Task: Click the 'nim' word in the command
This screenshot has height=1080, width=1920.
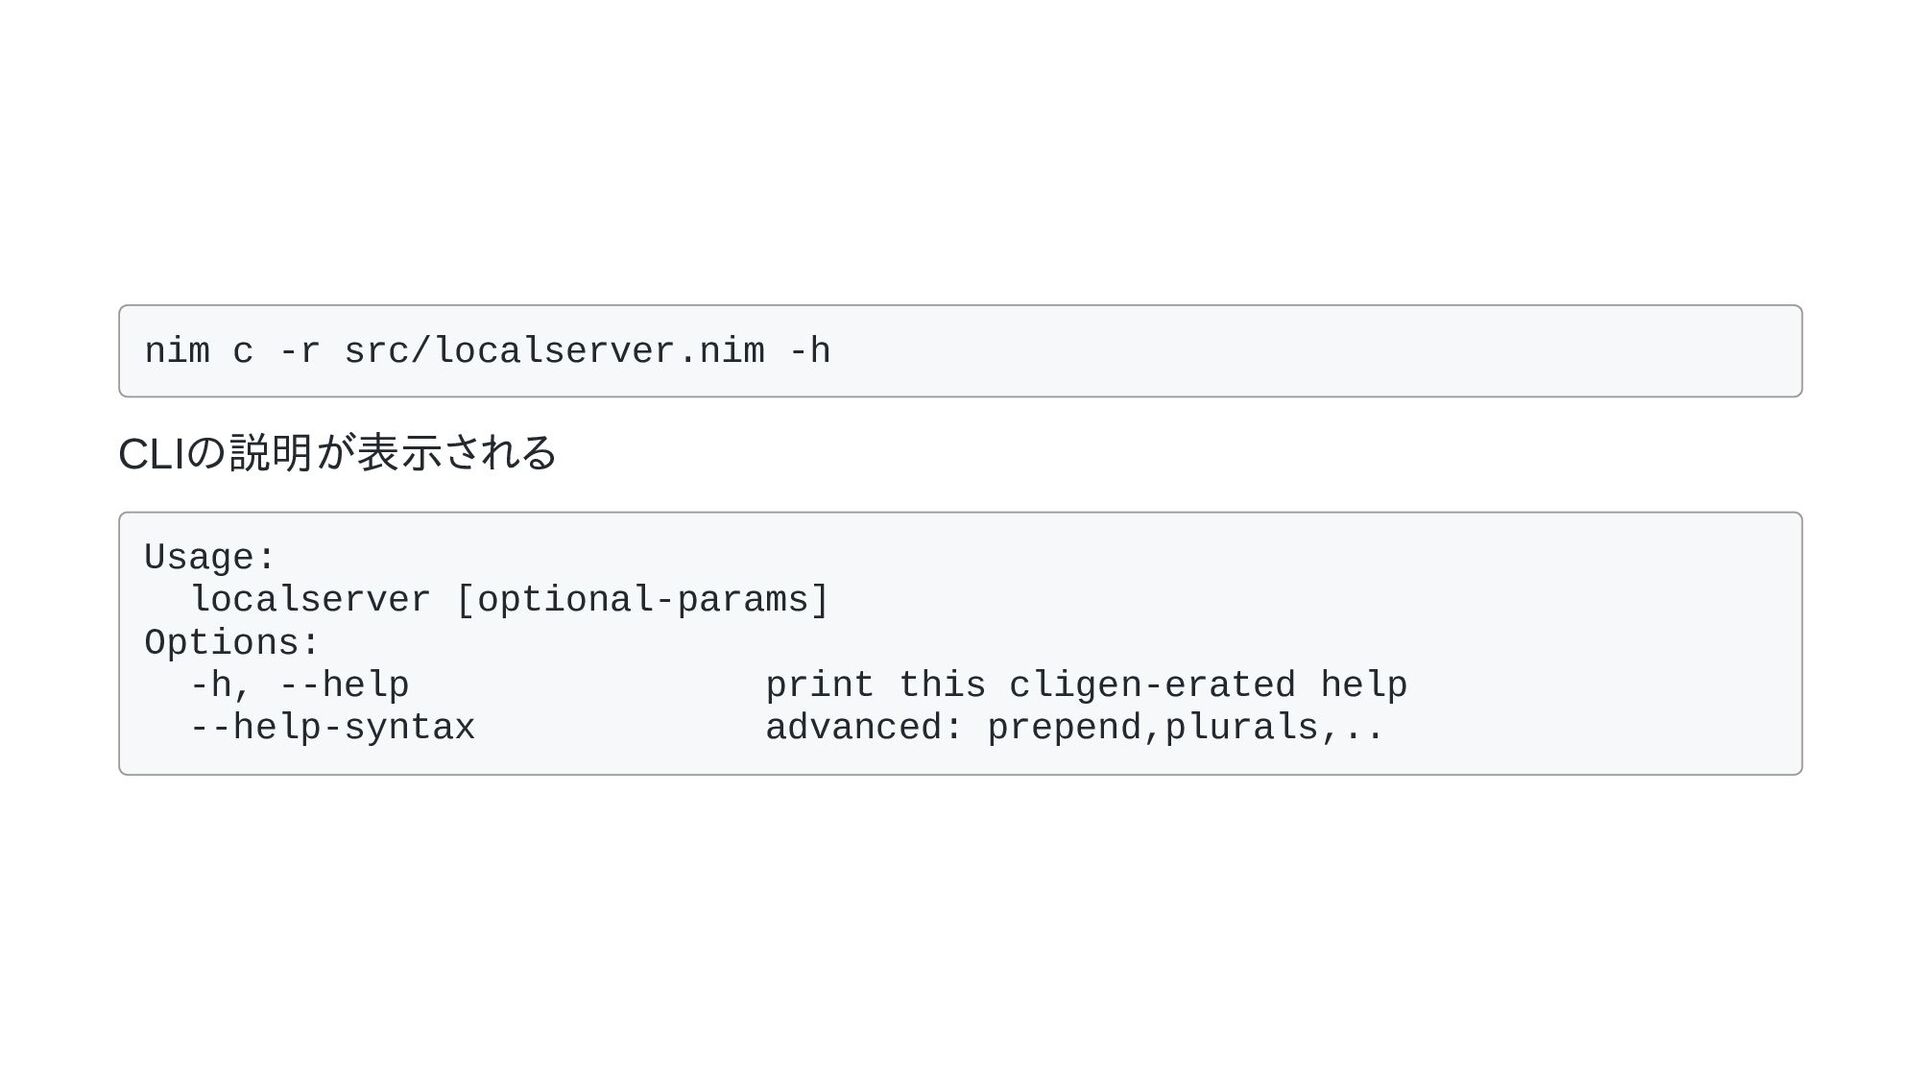Action: point(177,351)
